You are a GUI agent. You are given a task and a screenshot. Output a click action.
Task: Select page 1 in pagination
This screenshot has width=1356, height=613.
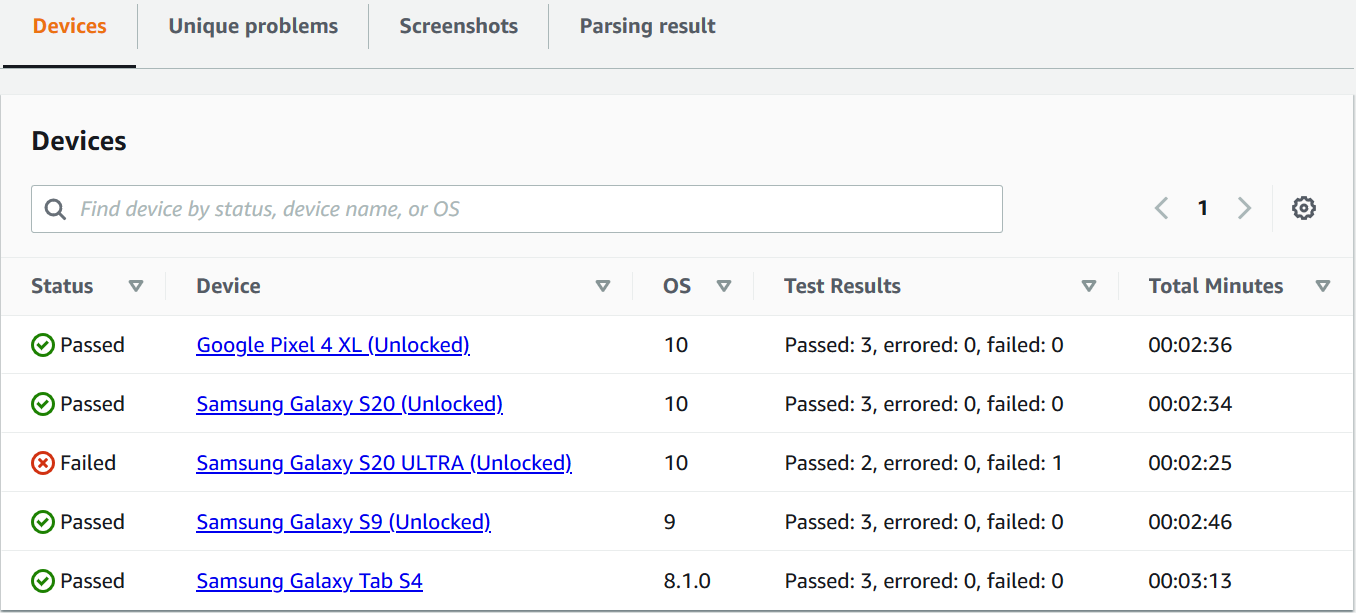(1203, 208)
